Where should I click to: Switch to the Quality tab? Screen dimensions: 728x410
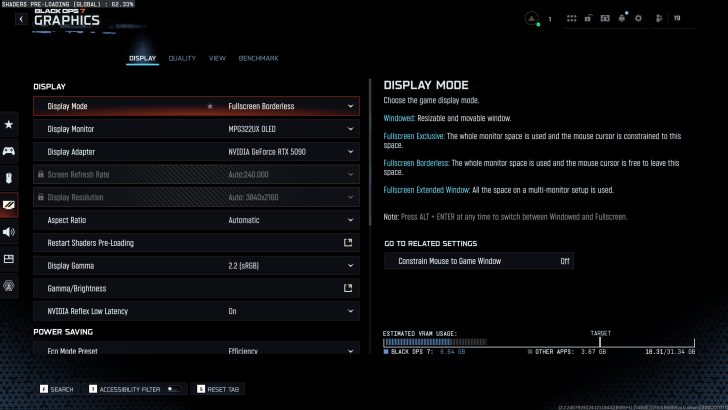182,59
